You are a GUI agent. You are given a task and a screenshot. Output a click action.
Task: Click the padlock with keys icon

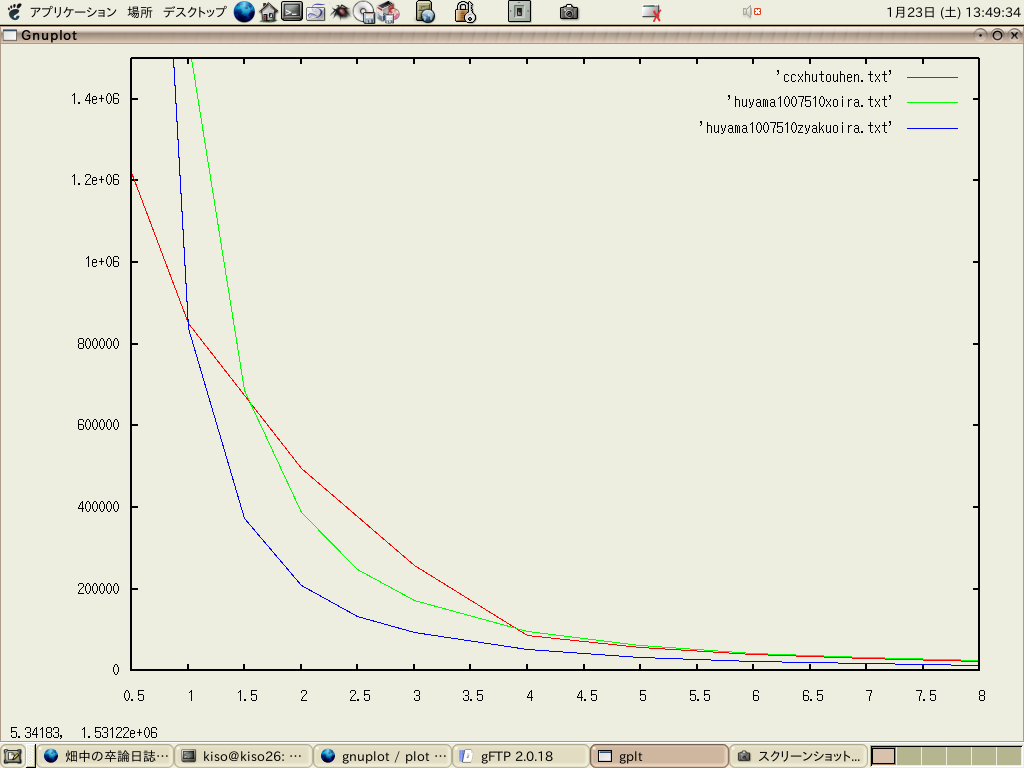tap(464, 12)
